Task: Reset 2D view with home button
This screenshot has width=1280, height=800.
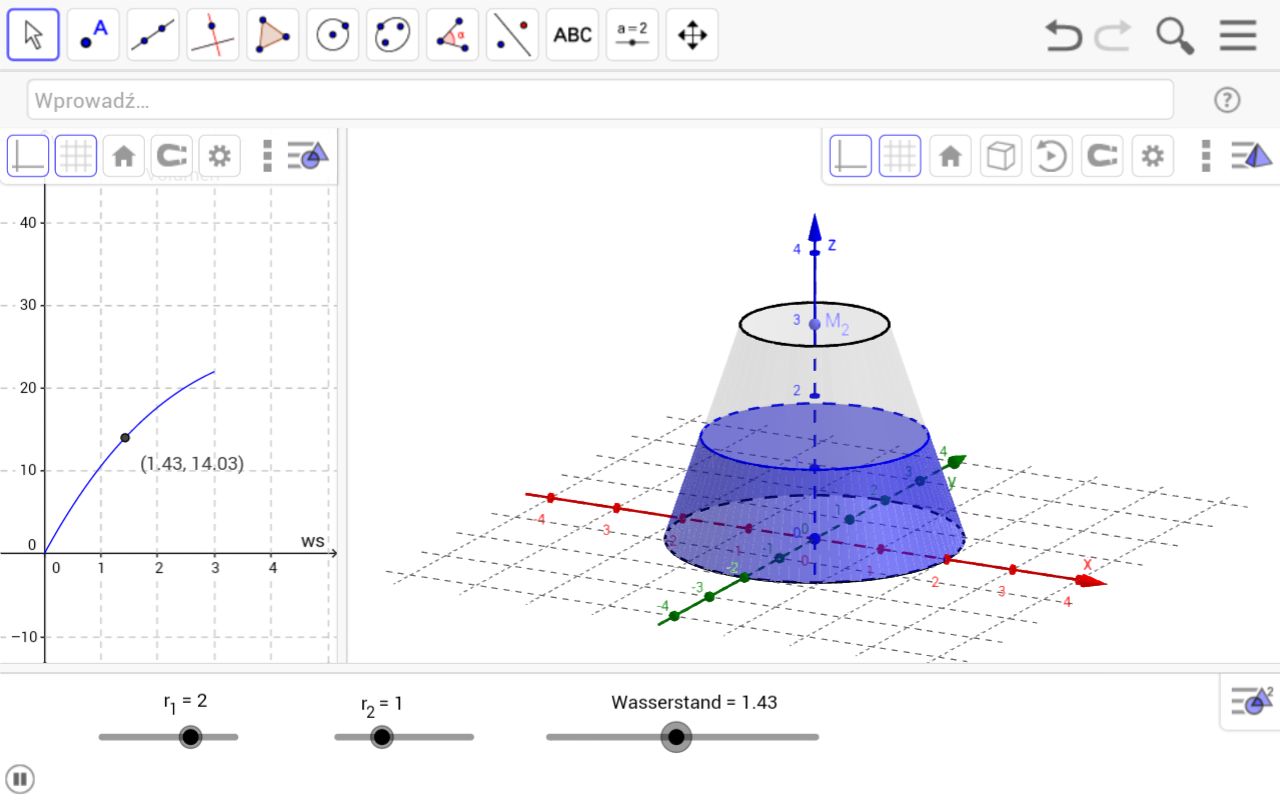Action: 124,156
